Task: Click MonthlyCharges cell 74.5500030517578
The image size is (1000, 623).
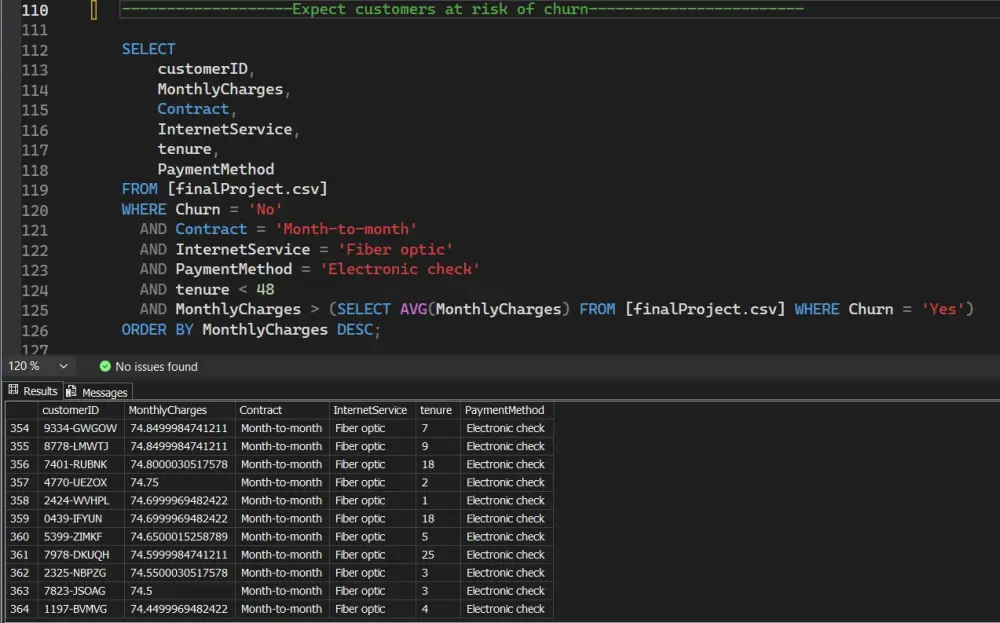Action: (179, 573)
